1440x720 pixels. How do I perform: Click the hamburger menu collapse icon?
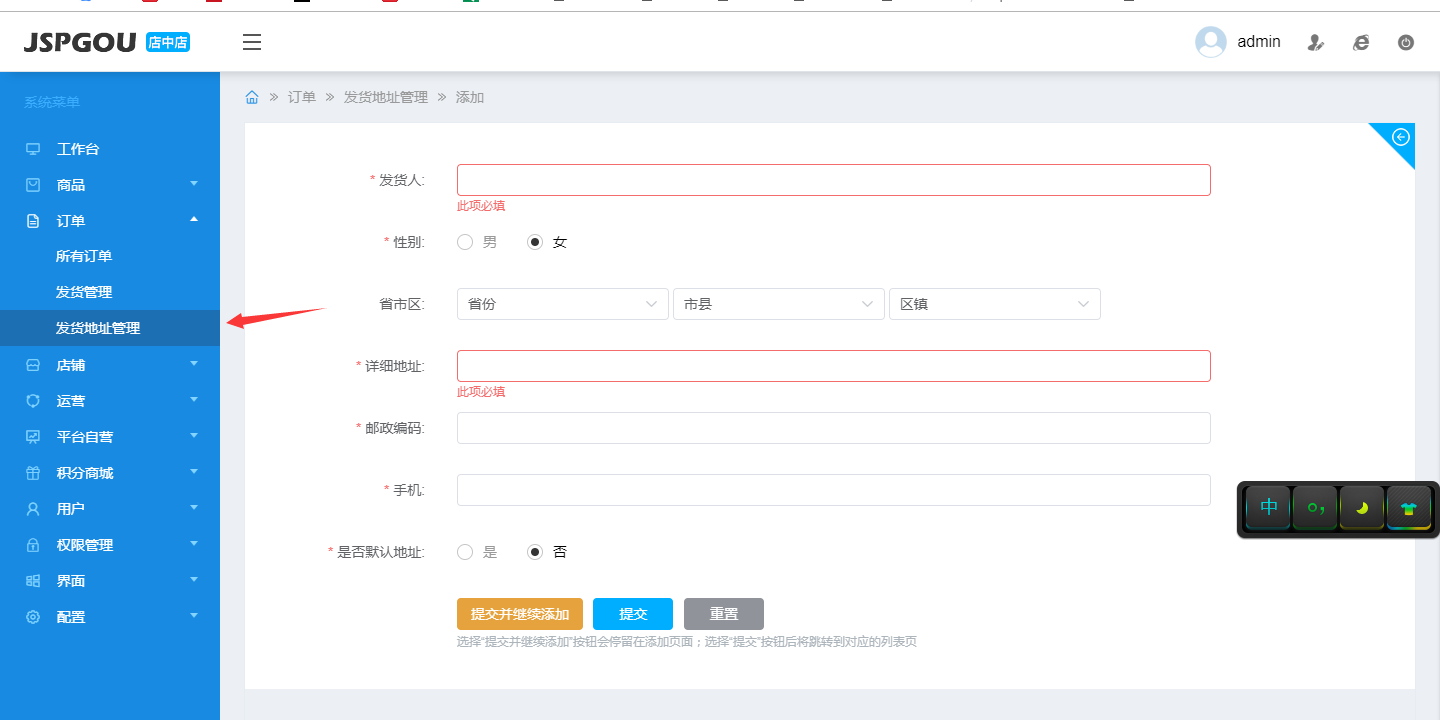(252, 42)
